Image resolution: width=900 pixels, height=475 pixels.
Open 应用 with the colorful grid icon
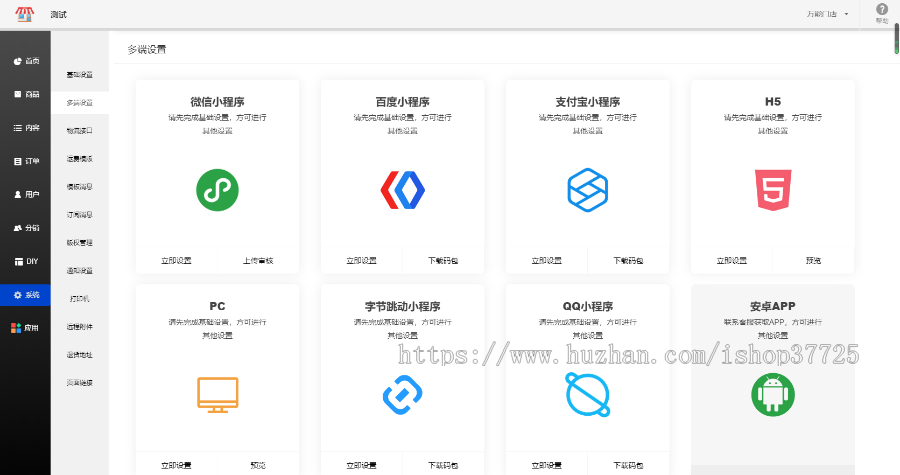tap(25, 328)
